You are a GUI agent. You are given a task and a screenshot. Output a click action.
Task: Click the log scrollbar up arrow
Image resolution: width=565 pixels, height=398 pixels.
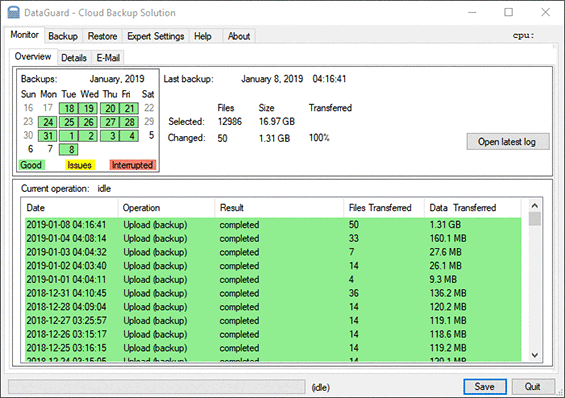click(x=535, y=206)
